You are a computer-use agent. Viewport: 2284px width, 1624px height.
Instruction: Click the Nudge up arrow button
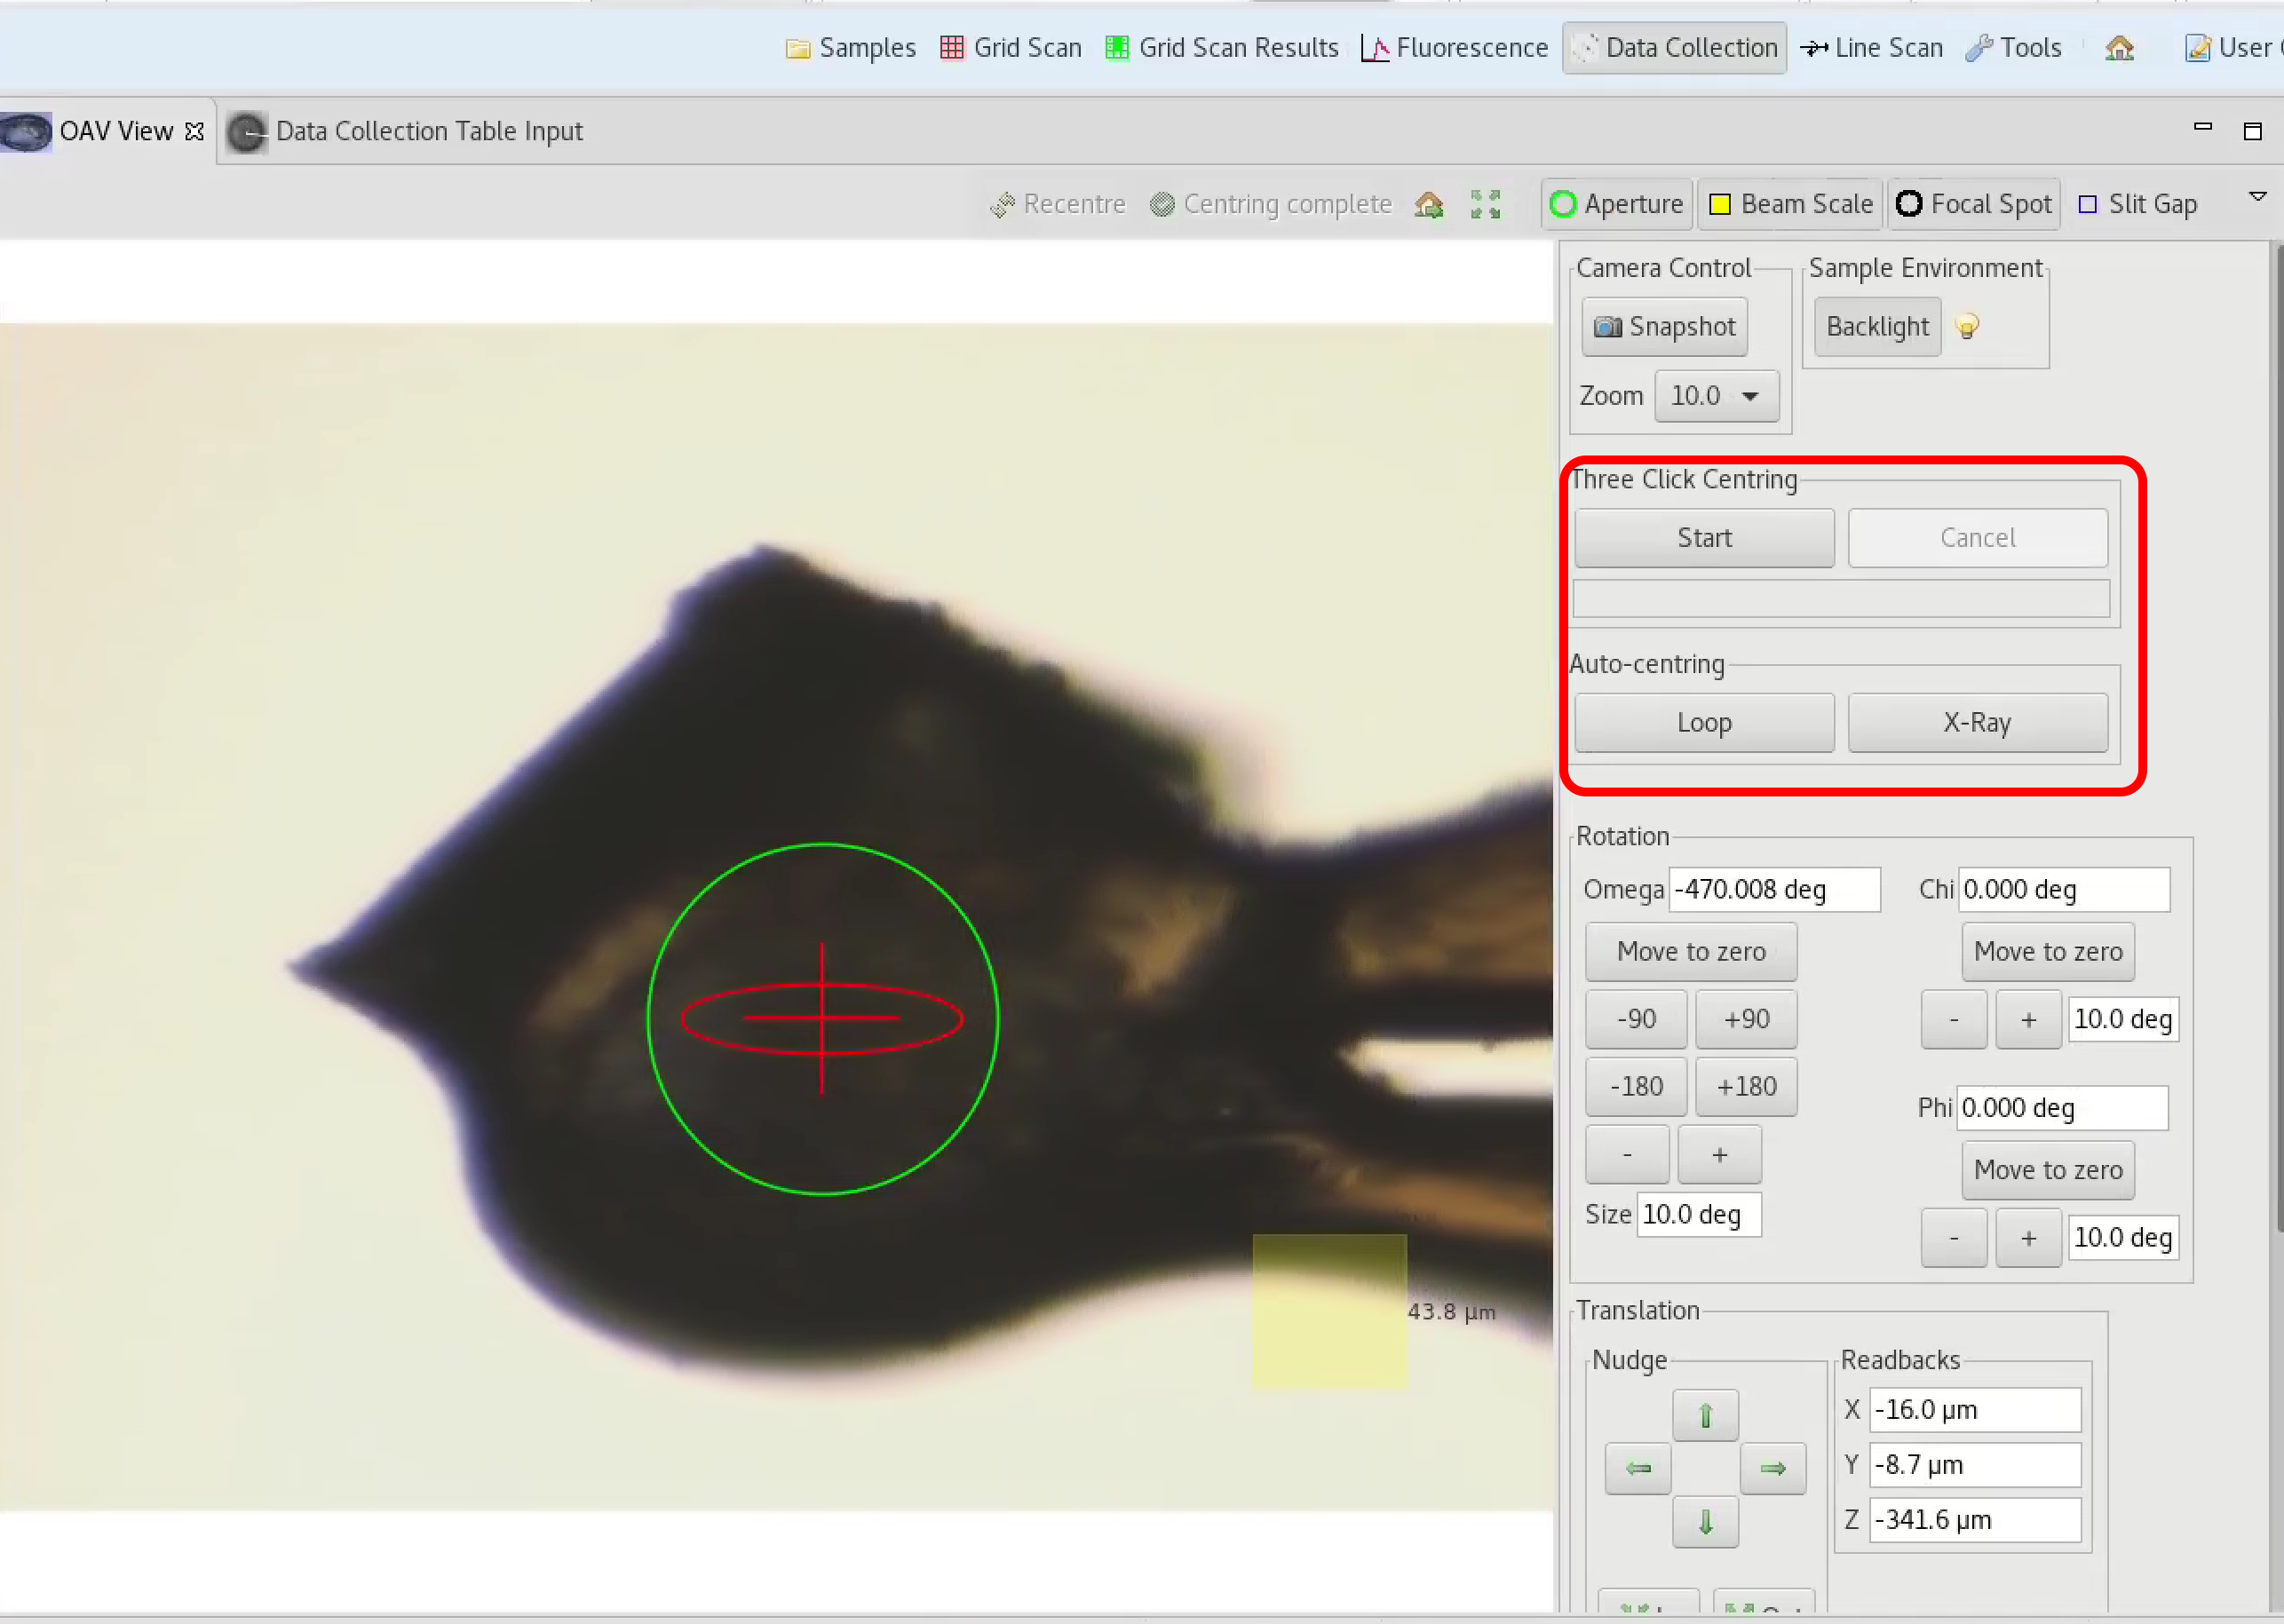click(1702, 1416)
